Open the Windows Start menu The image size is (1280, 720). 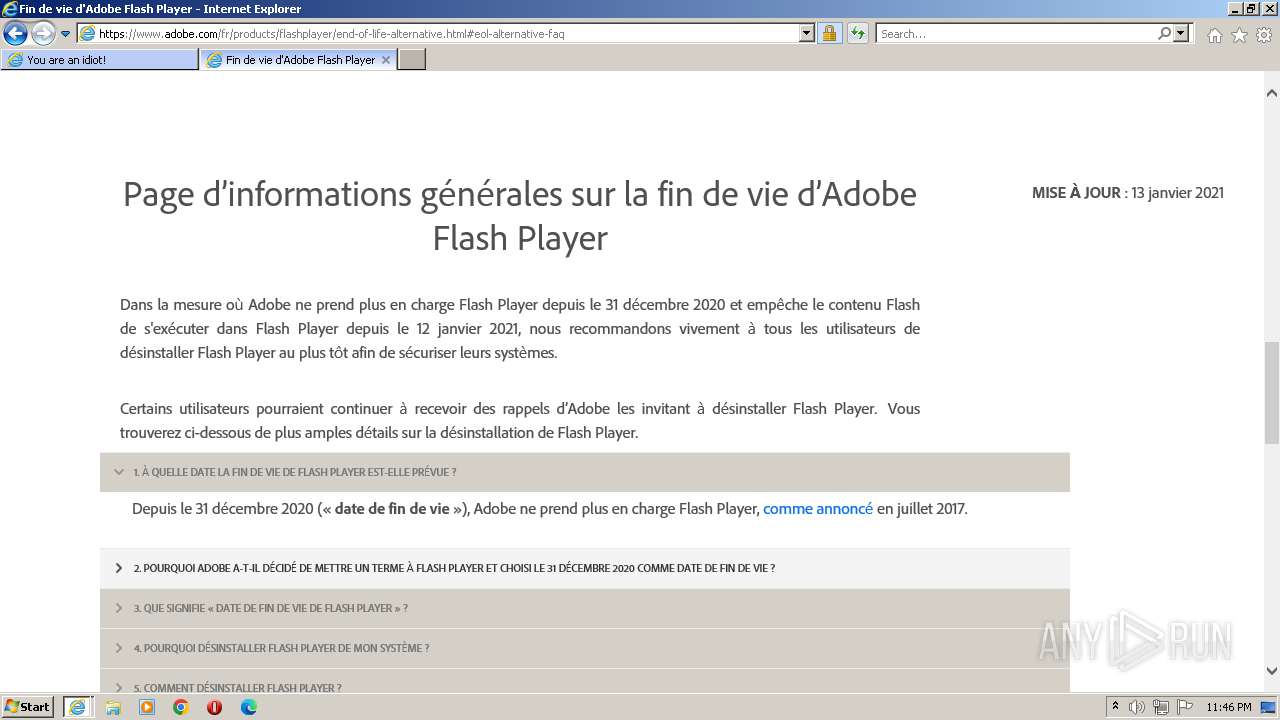click(x=27, y=707)
